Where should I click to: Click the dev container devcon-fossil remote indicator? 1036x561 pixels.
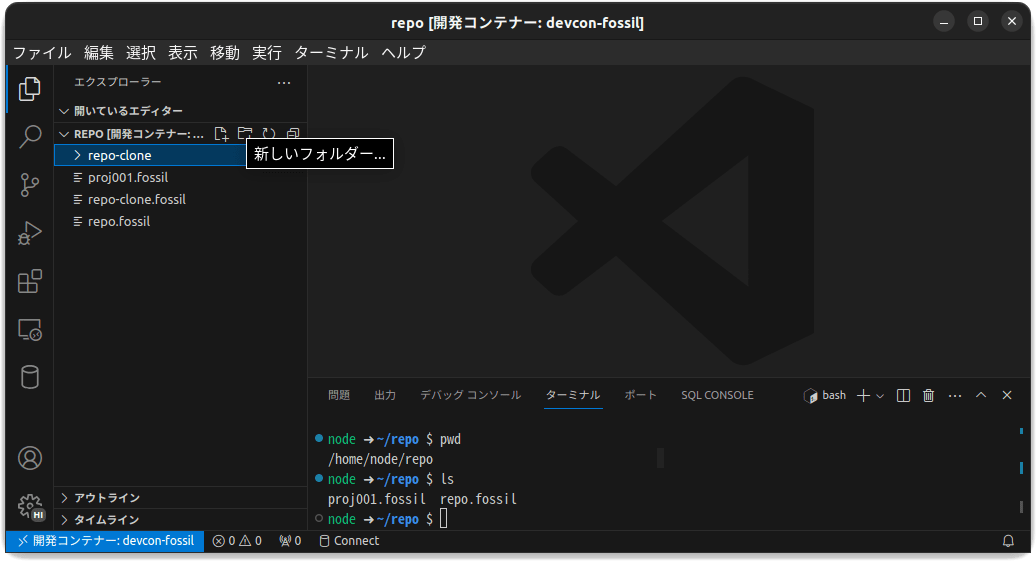coord(105,541)
